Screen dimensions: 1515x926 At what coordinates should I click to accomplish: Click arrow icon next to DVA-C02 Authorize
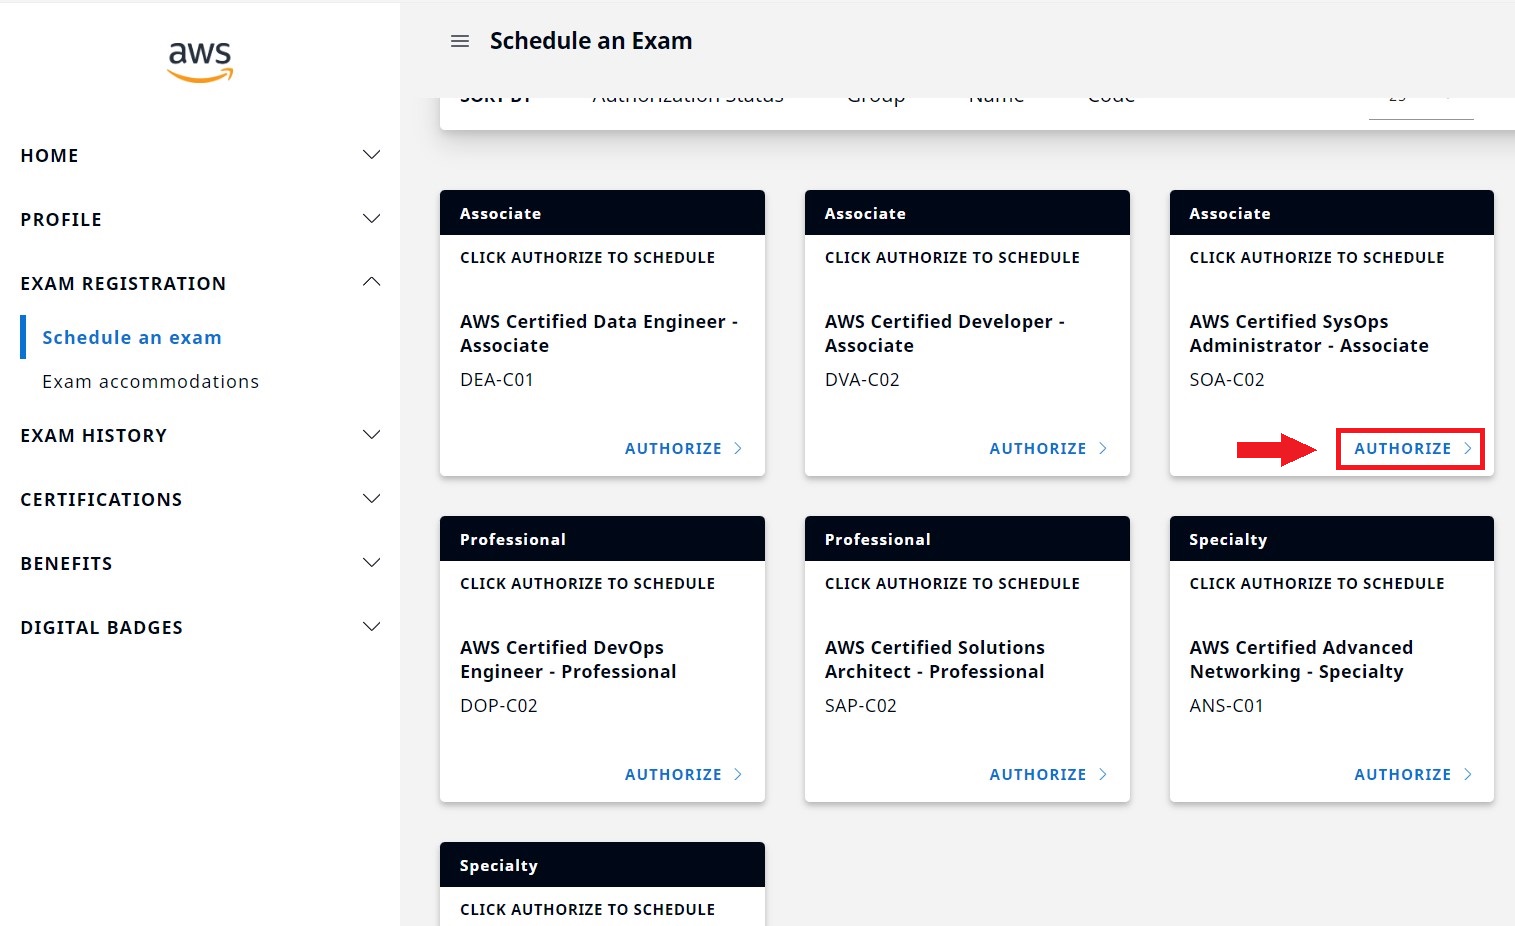click(1103, 449)
